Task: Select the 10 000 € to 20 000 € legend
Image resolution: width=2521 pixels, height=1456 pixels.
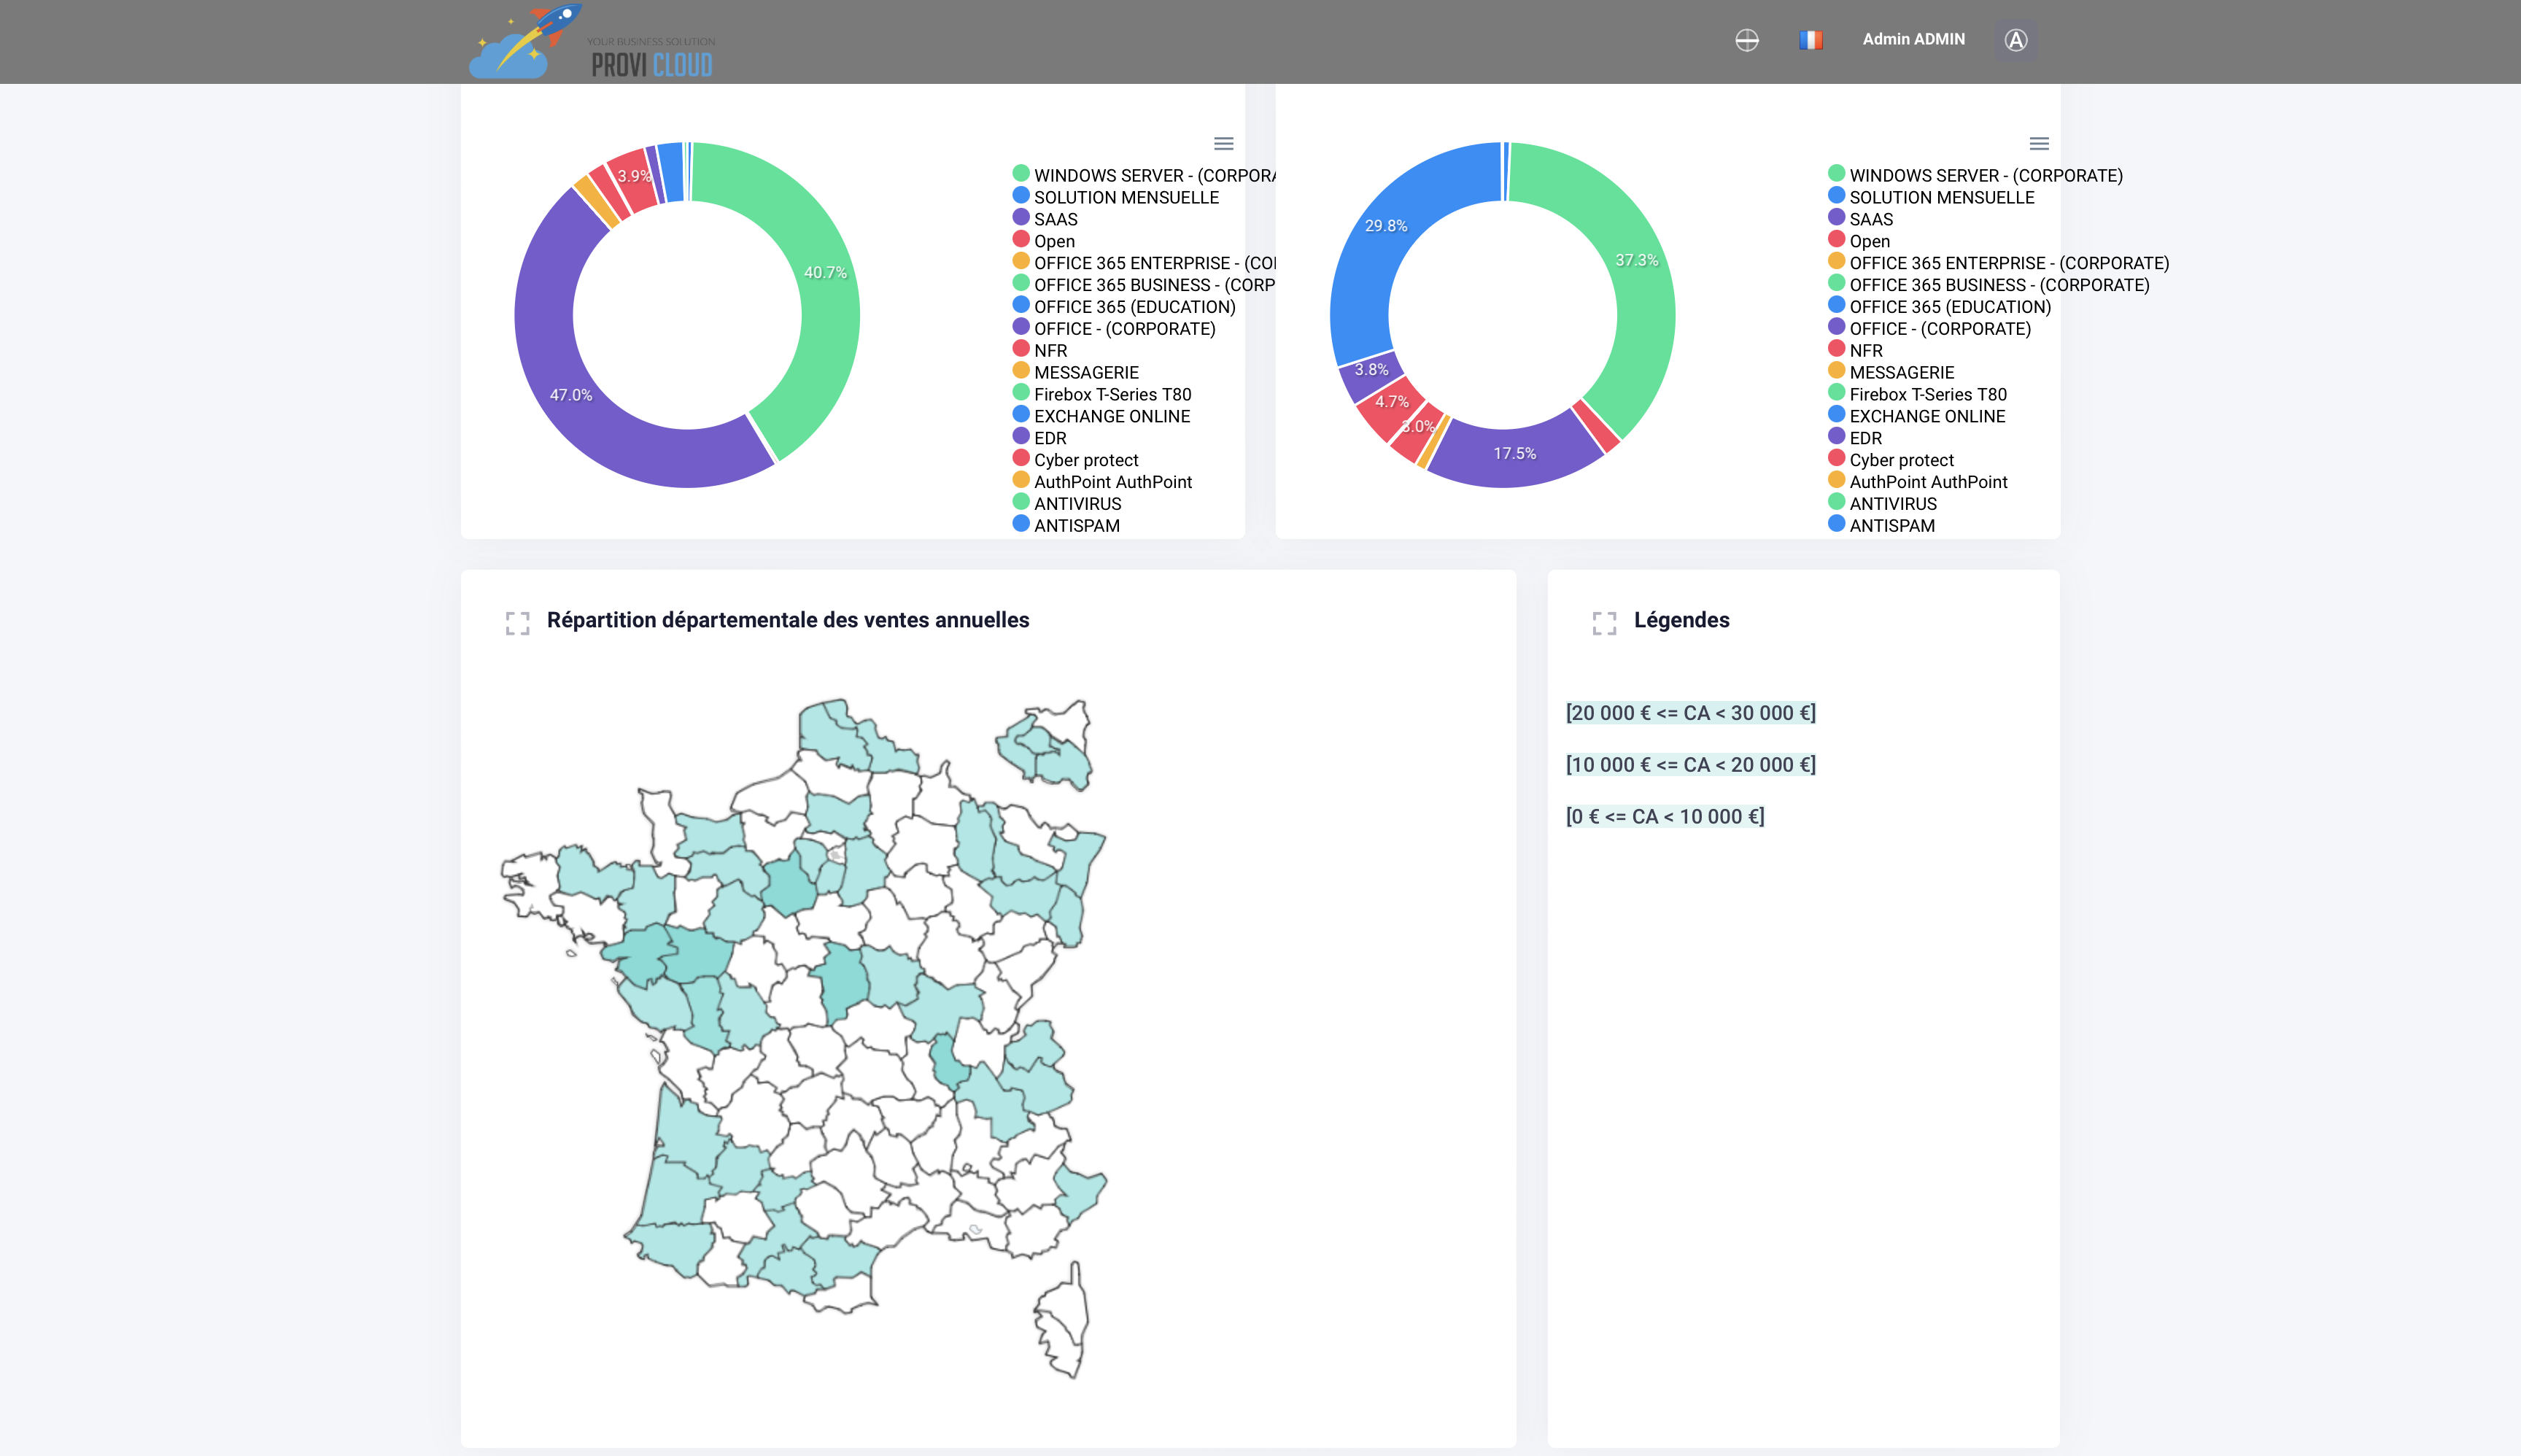Action: click(x=1690, y=765)
